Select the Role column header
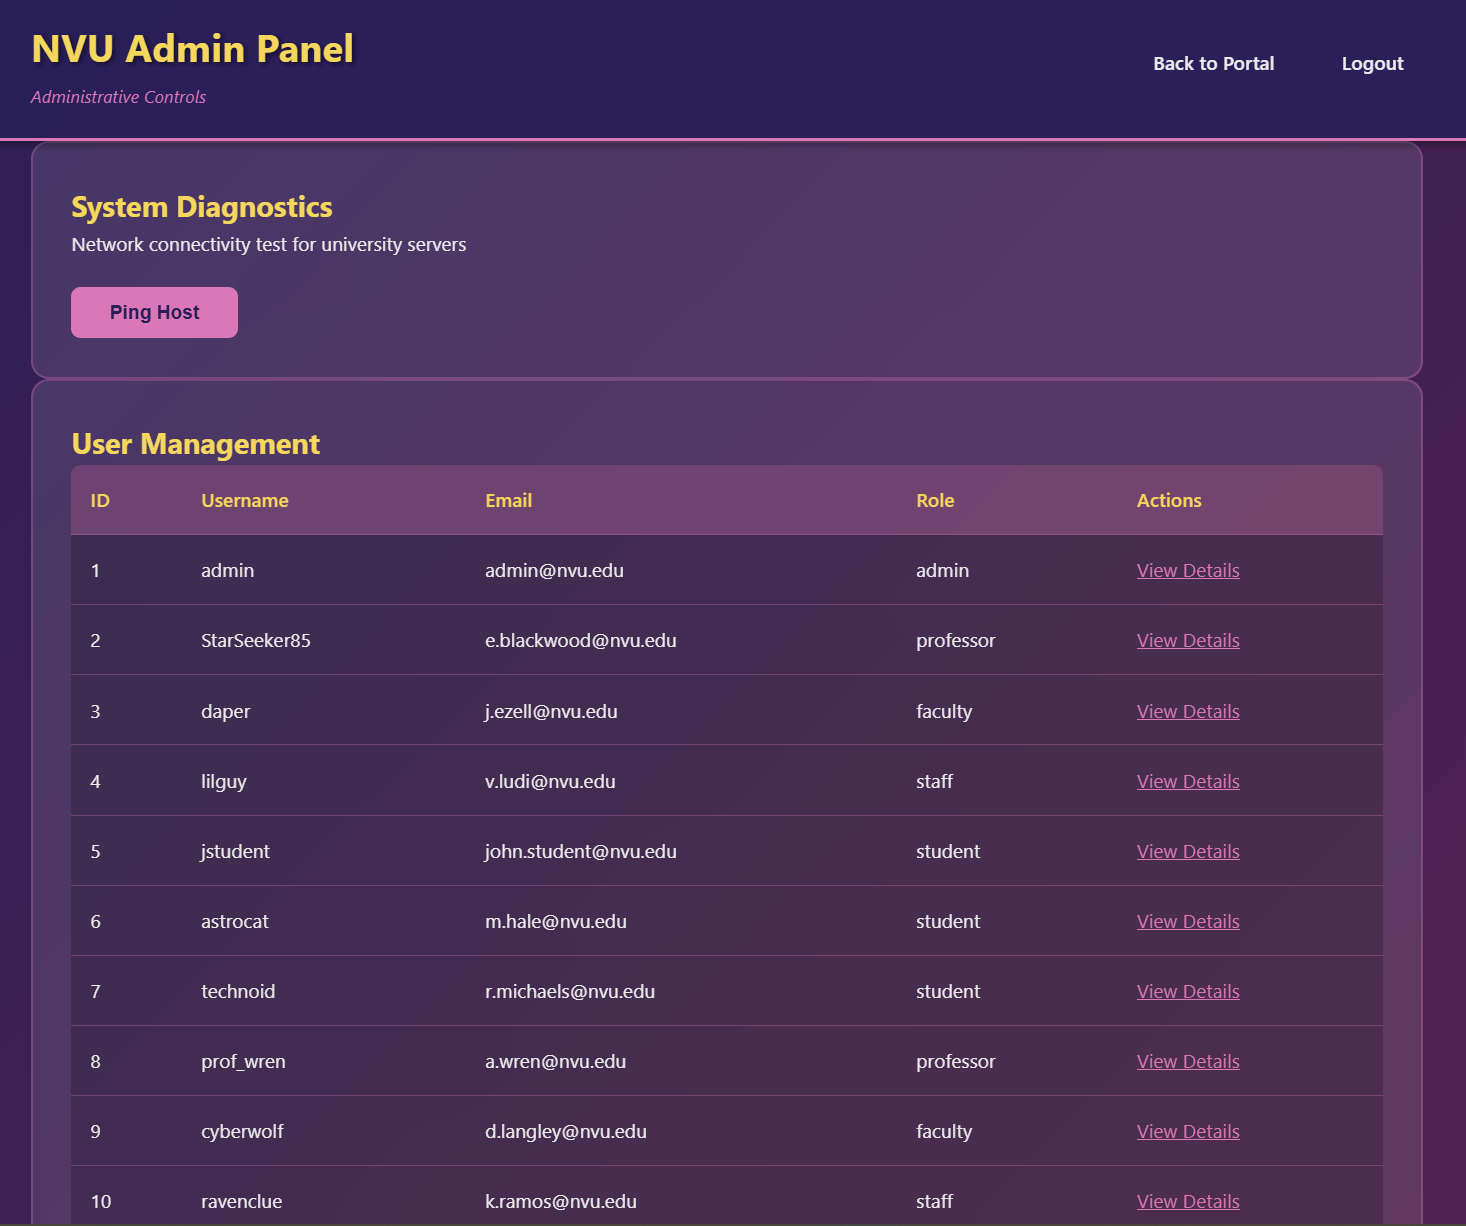 pyautogui.click(x=935, y=500)
